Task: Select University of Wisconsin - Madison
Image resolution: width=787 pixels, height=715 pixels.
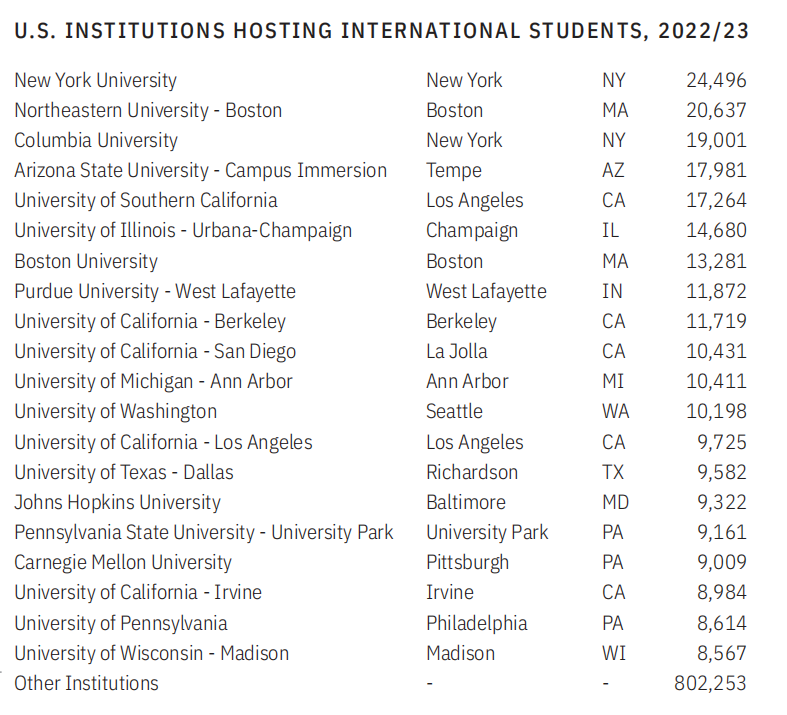Action: coord(152,654)
